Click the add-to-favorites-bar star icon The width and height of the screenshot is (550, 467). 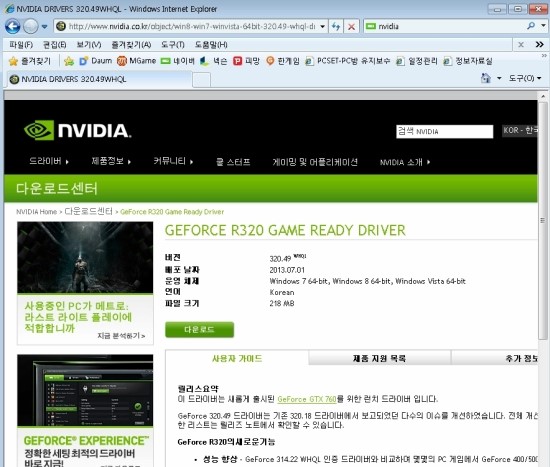click(x=69, y=61)
